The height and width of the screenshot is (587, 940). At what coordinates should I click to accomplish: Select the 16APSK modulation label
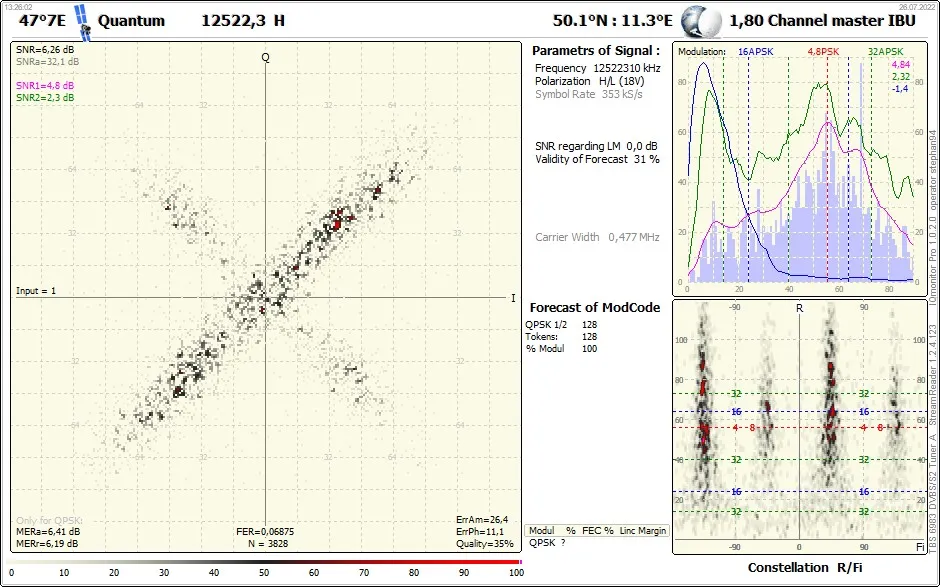click(755, 52)
